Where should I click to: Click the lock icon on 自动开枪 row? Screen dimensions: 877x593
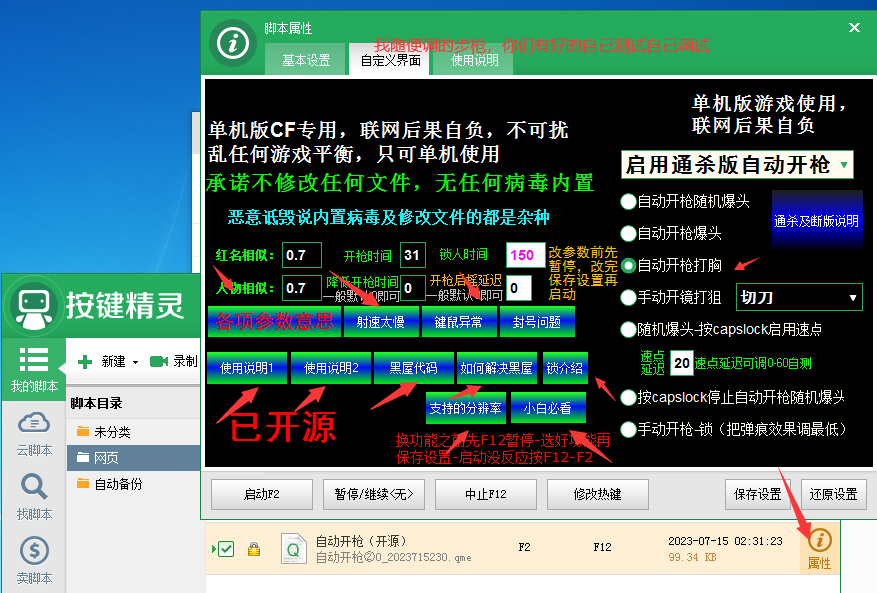254,549
